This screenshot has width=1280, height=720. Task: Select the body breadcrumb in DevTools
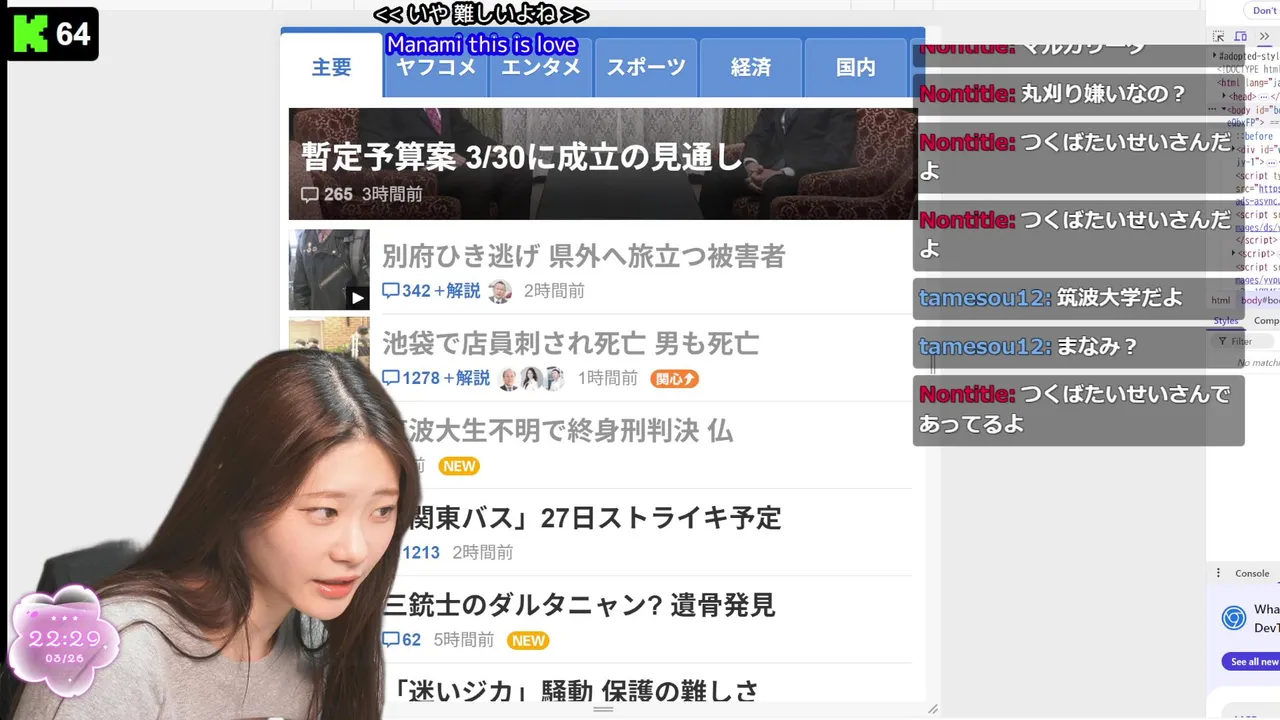[1258, 300]
